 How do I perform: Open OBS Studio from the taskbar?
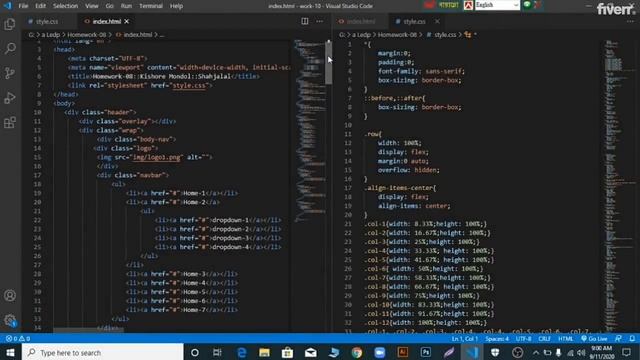tap(518, 352)
